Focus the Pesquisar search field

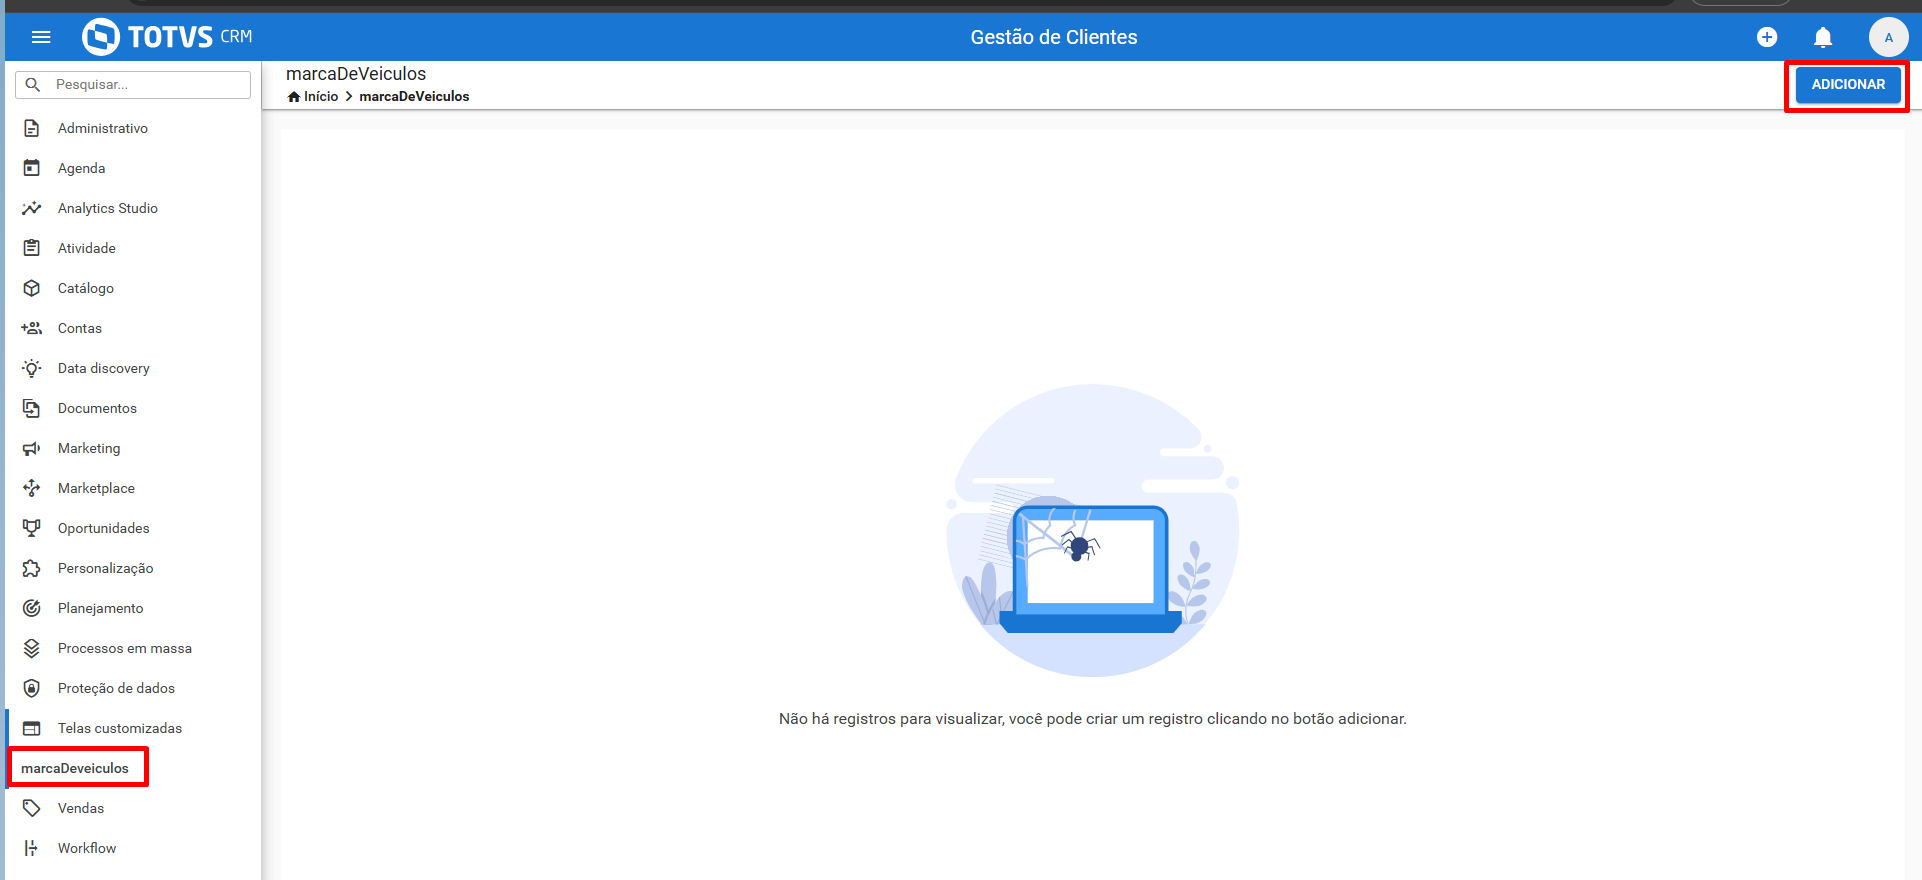click(133, 85)
